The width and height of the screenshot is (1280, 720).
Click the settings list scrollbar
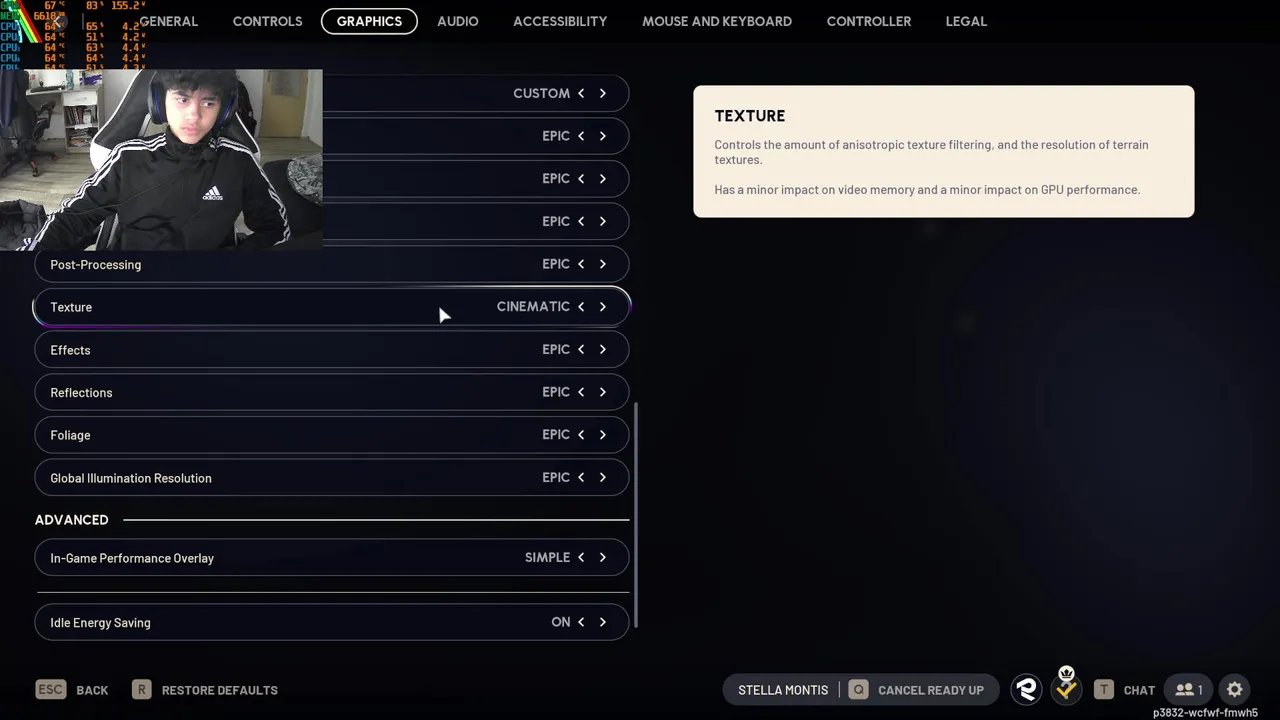(x=636, y=515)
